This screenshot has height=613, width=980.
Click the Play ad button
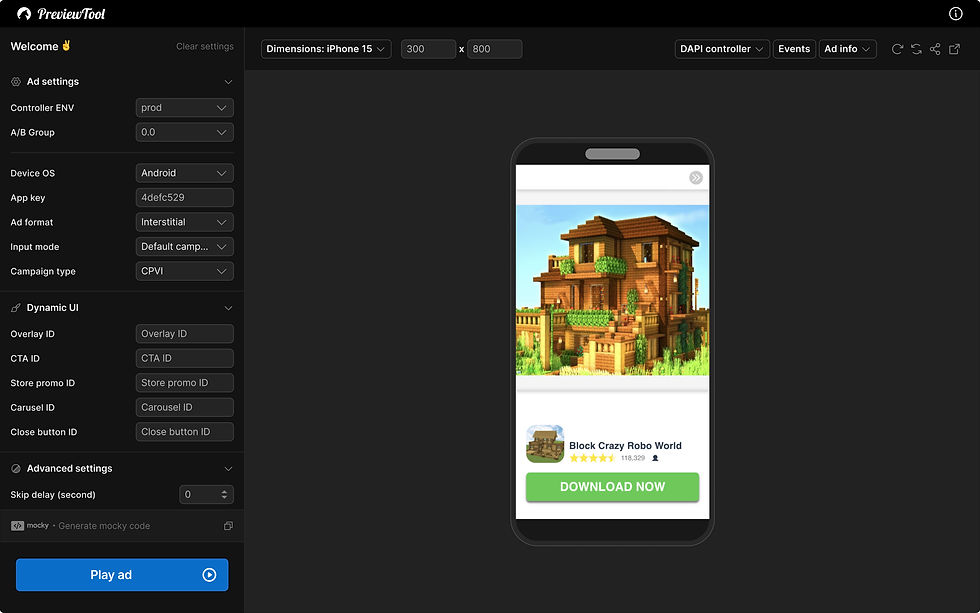[122, 575]
